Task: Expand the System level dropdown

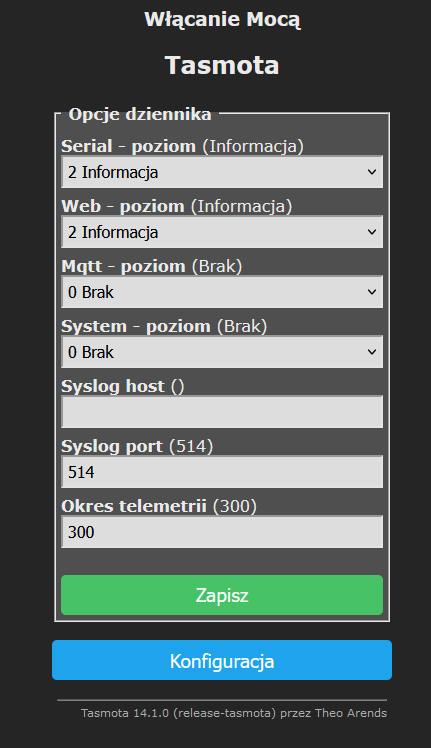Action: [222, 352]
